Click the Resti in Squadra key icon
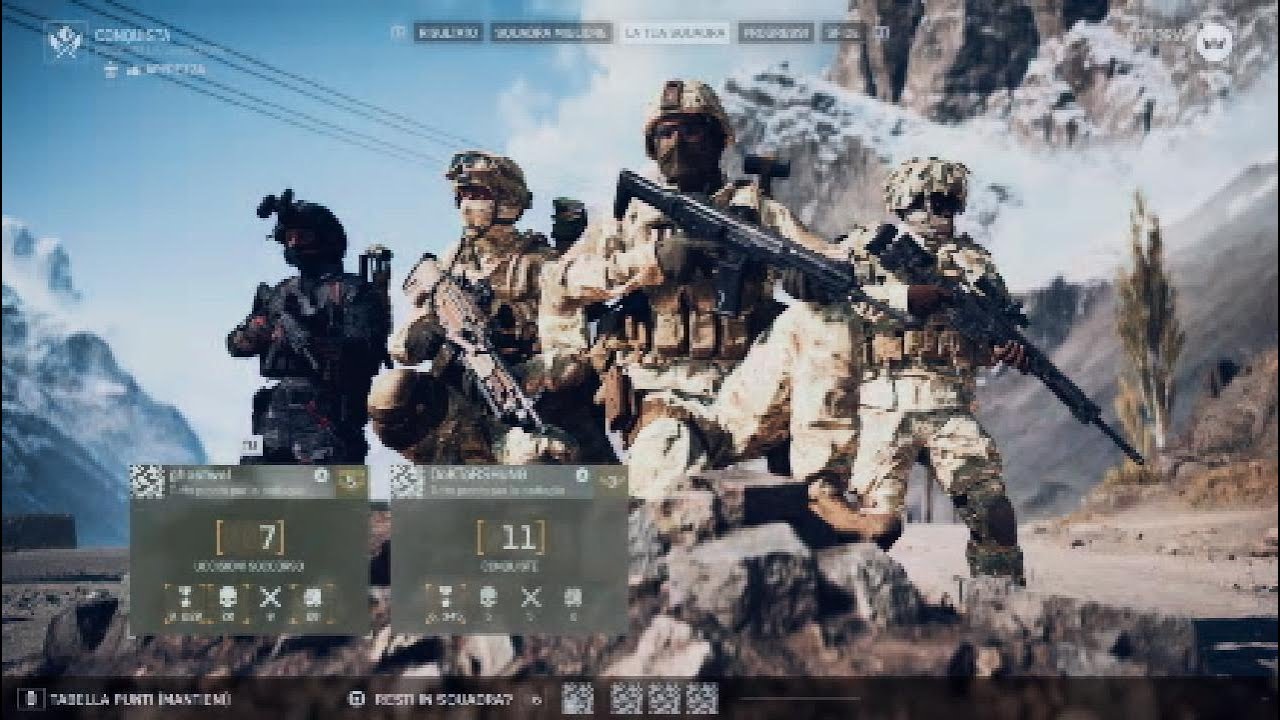Screen dimensions: 1280x720 [355, 699]
